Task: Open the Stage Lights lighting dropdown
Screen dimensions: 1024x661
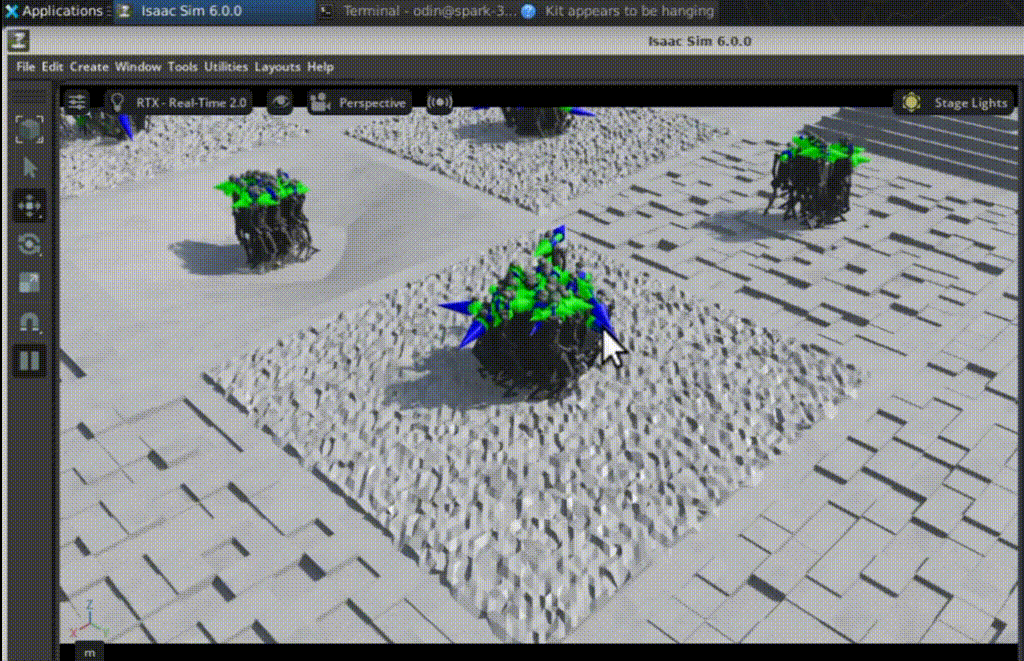Action: 955,102
